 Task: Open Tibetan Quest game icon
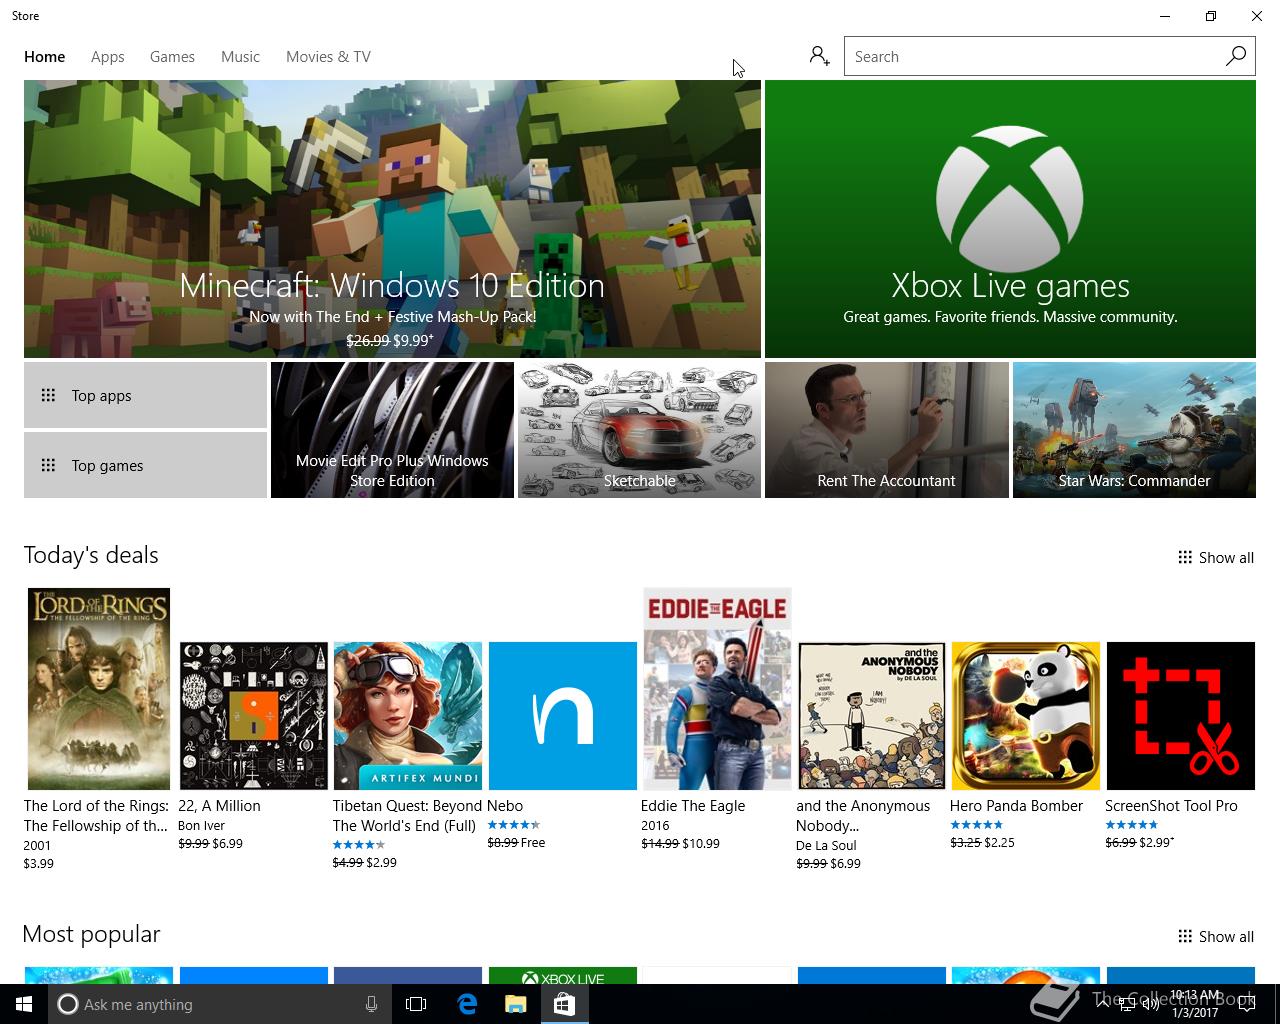tap(408, 716)
